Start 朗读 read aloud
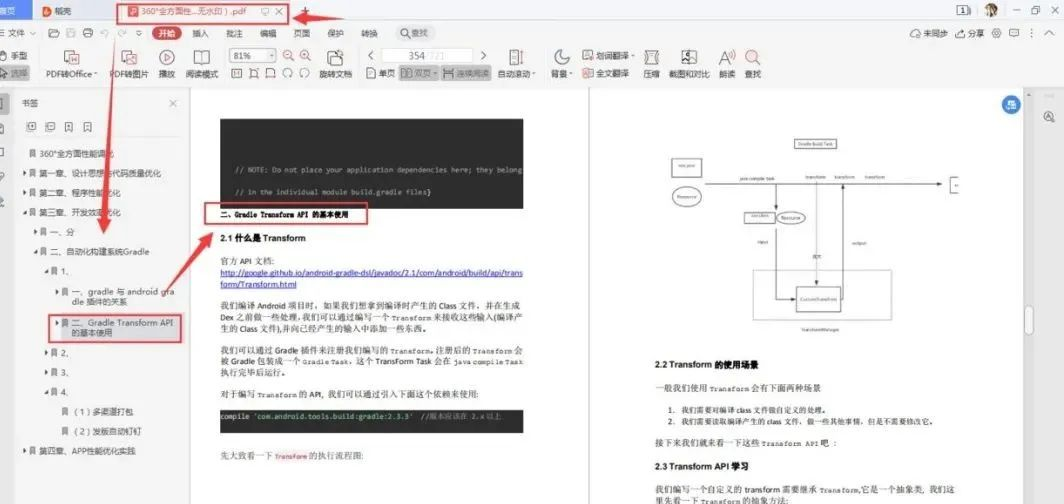Viewport: 1064px width, 504px height. pyautogui.click(x=727, y=64)
